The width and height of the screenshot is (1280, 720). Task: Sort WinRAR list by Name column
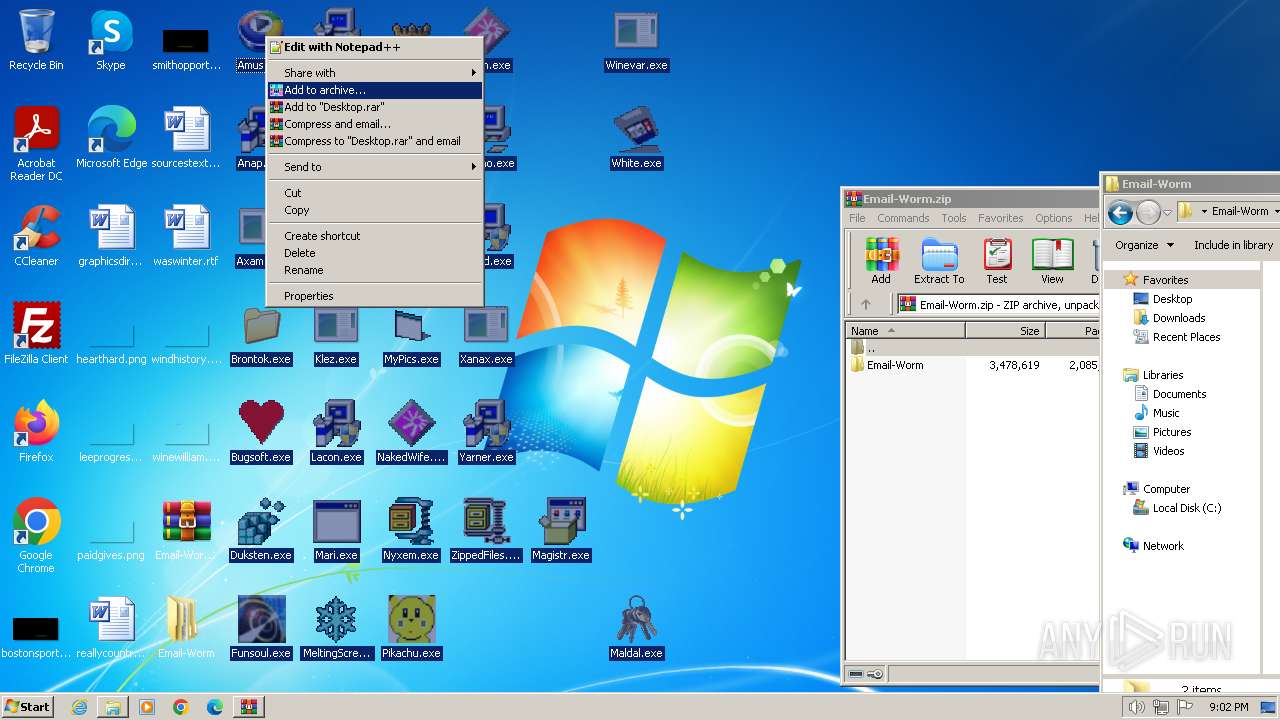click(x=905, y=331)
